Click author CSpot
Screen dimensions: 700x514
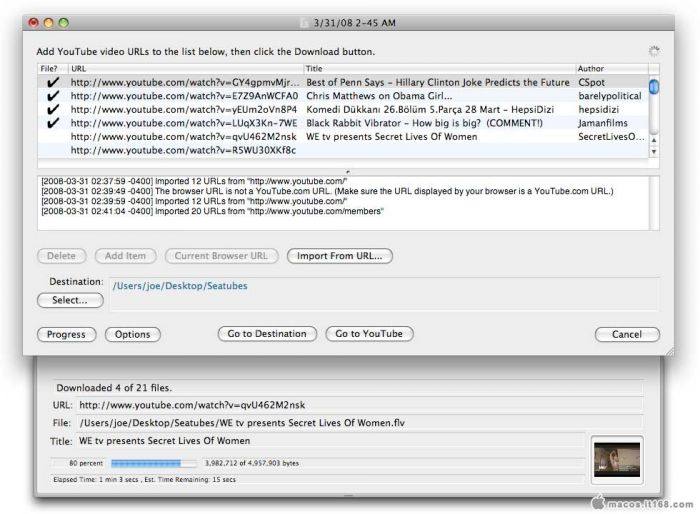pos(592,83)
